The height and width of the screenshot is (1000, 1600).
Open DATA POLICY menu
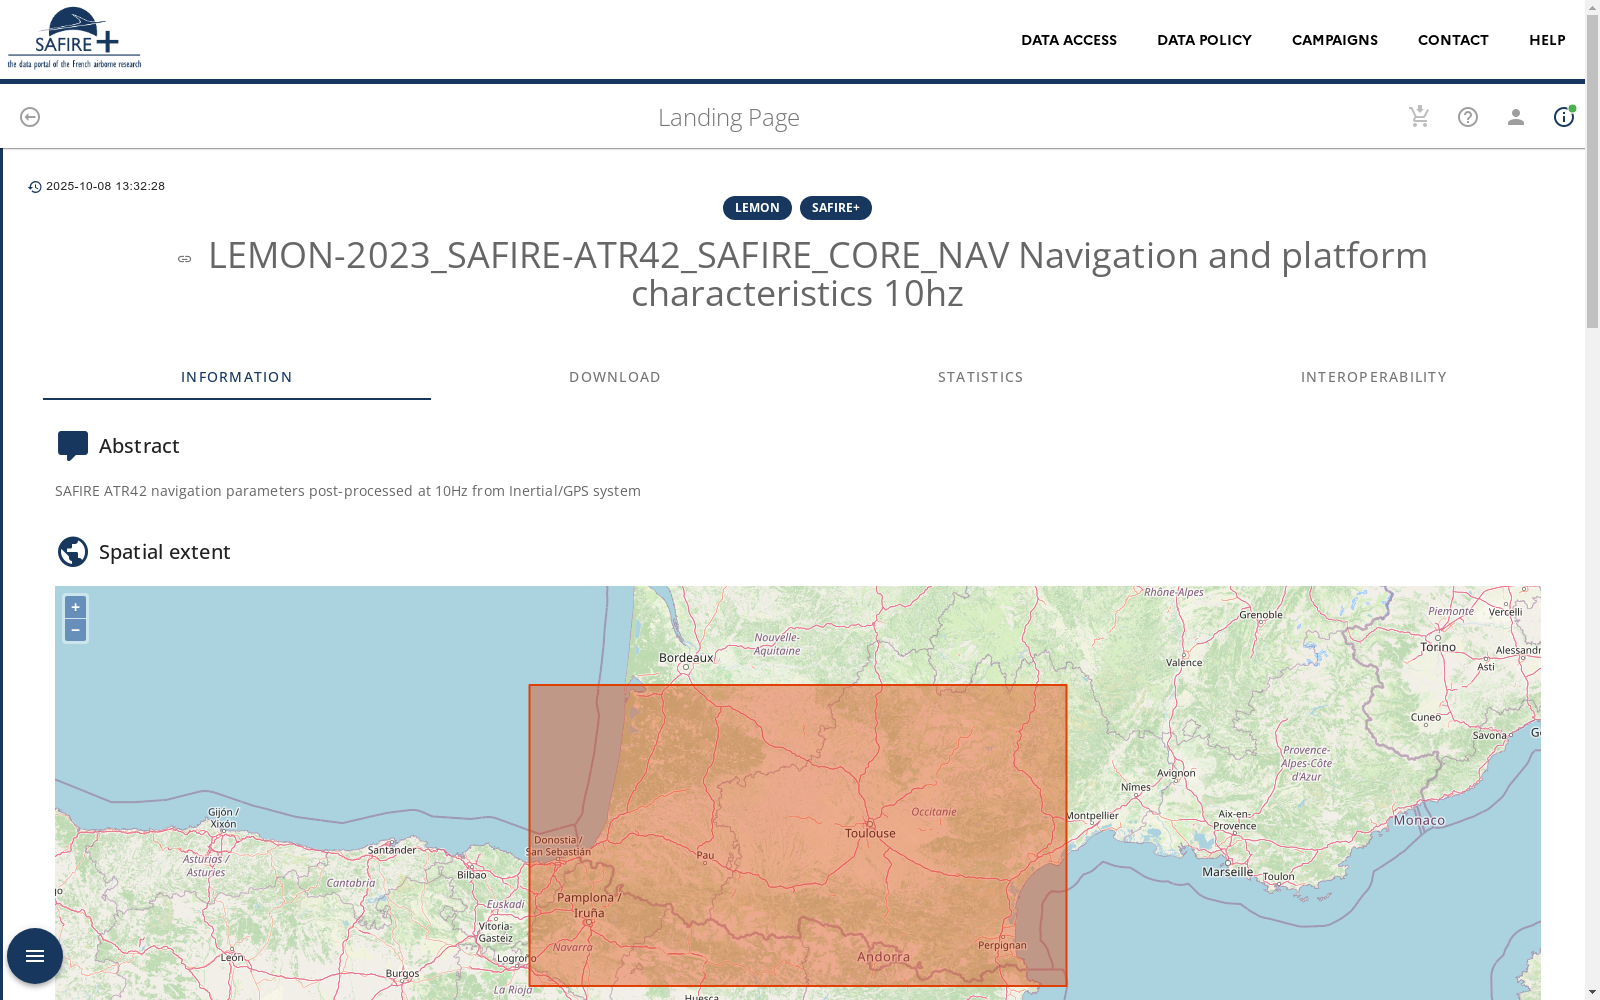1204,40
